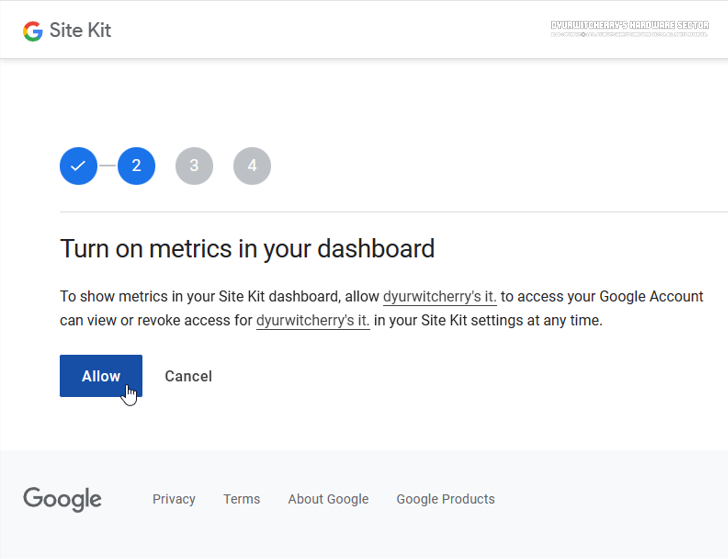Select step 4 circle in progress indicator

point(252,166)
